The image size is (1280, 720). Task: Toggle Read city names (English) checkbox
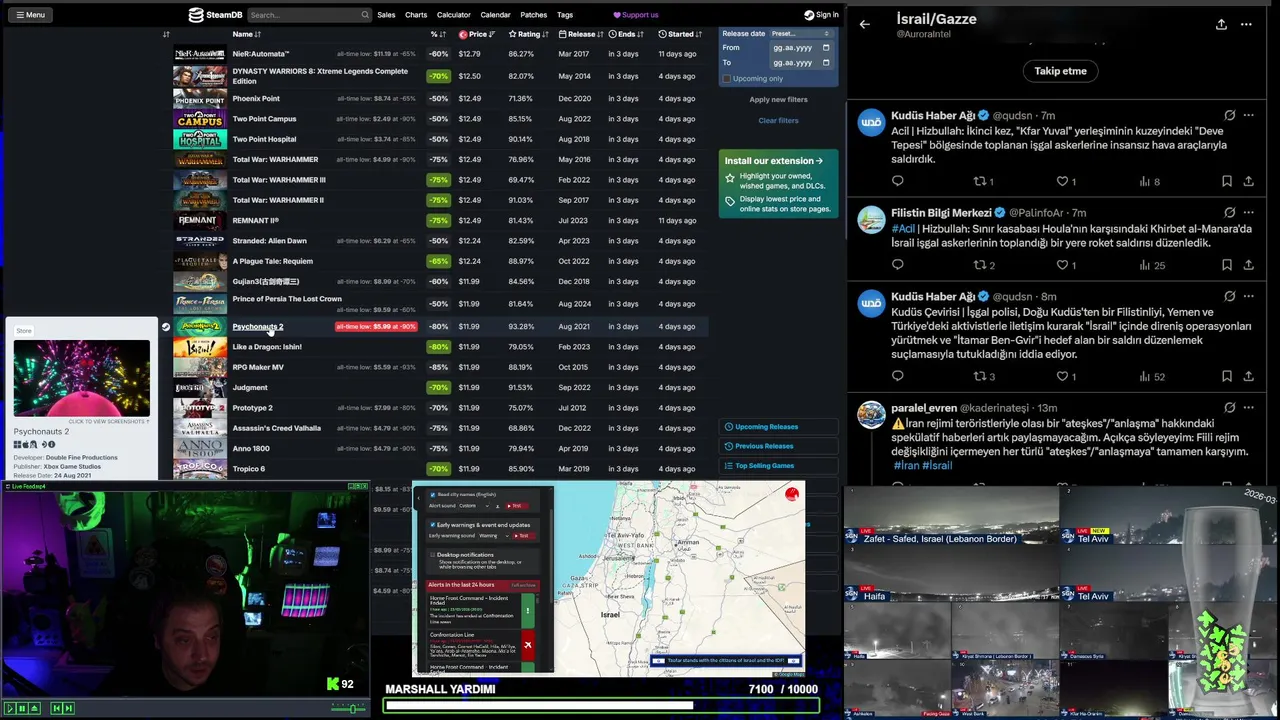pos(432,494)
